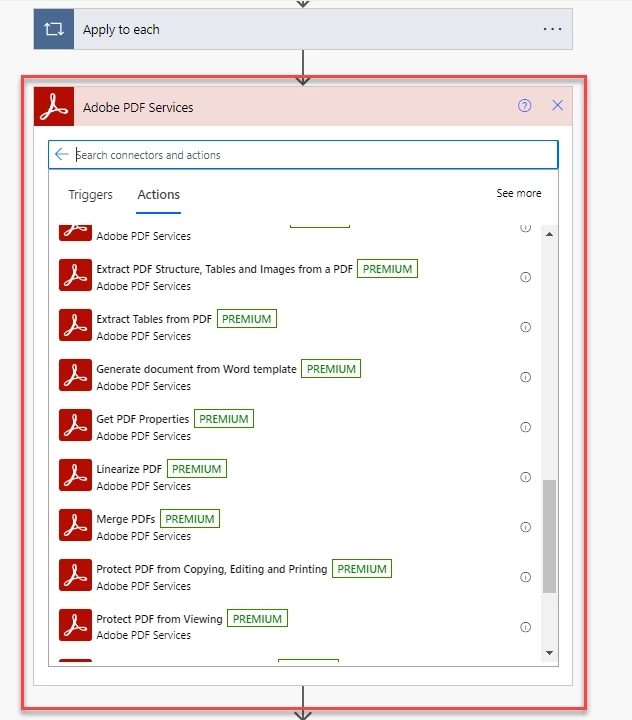Click icon beside Extract Tables from PDF

tap(75, 325)
